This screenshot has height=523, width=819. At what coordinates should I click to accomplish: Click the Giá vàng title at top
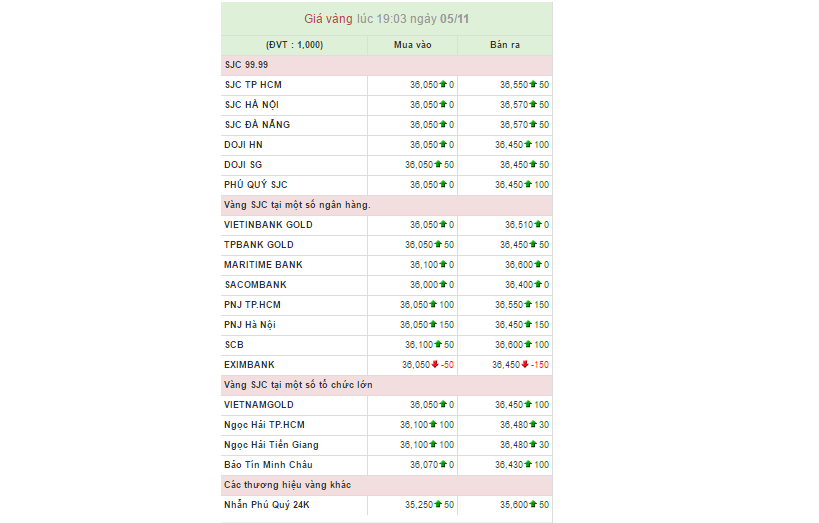point(386,19)
